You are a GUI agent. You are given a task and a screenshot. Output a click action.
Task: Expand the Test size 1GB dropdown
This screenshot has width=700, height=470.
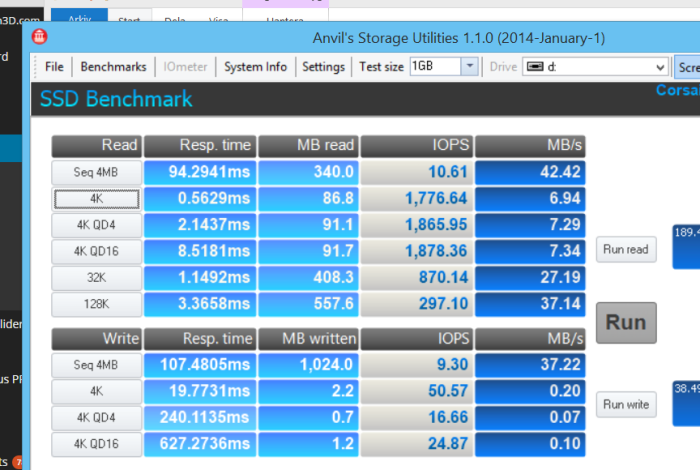click(x=470, y=67)
